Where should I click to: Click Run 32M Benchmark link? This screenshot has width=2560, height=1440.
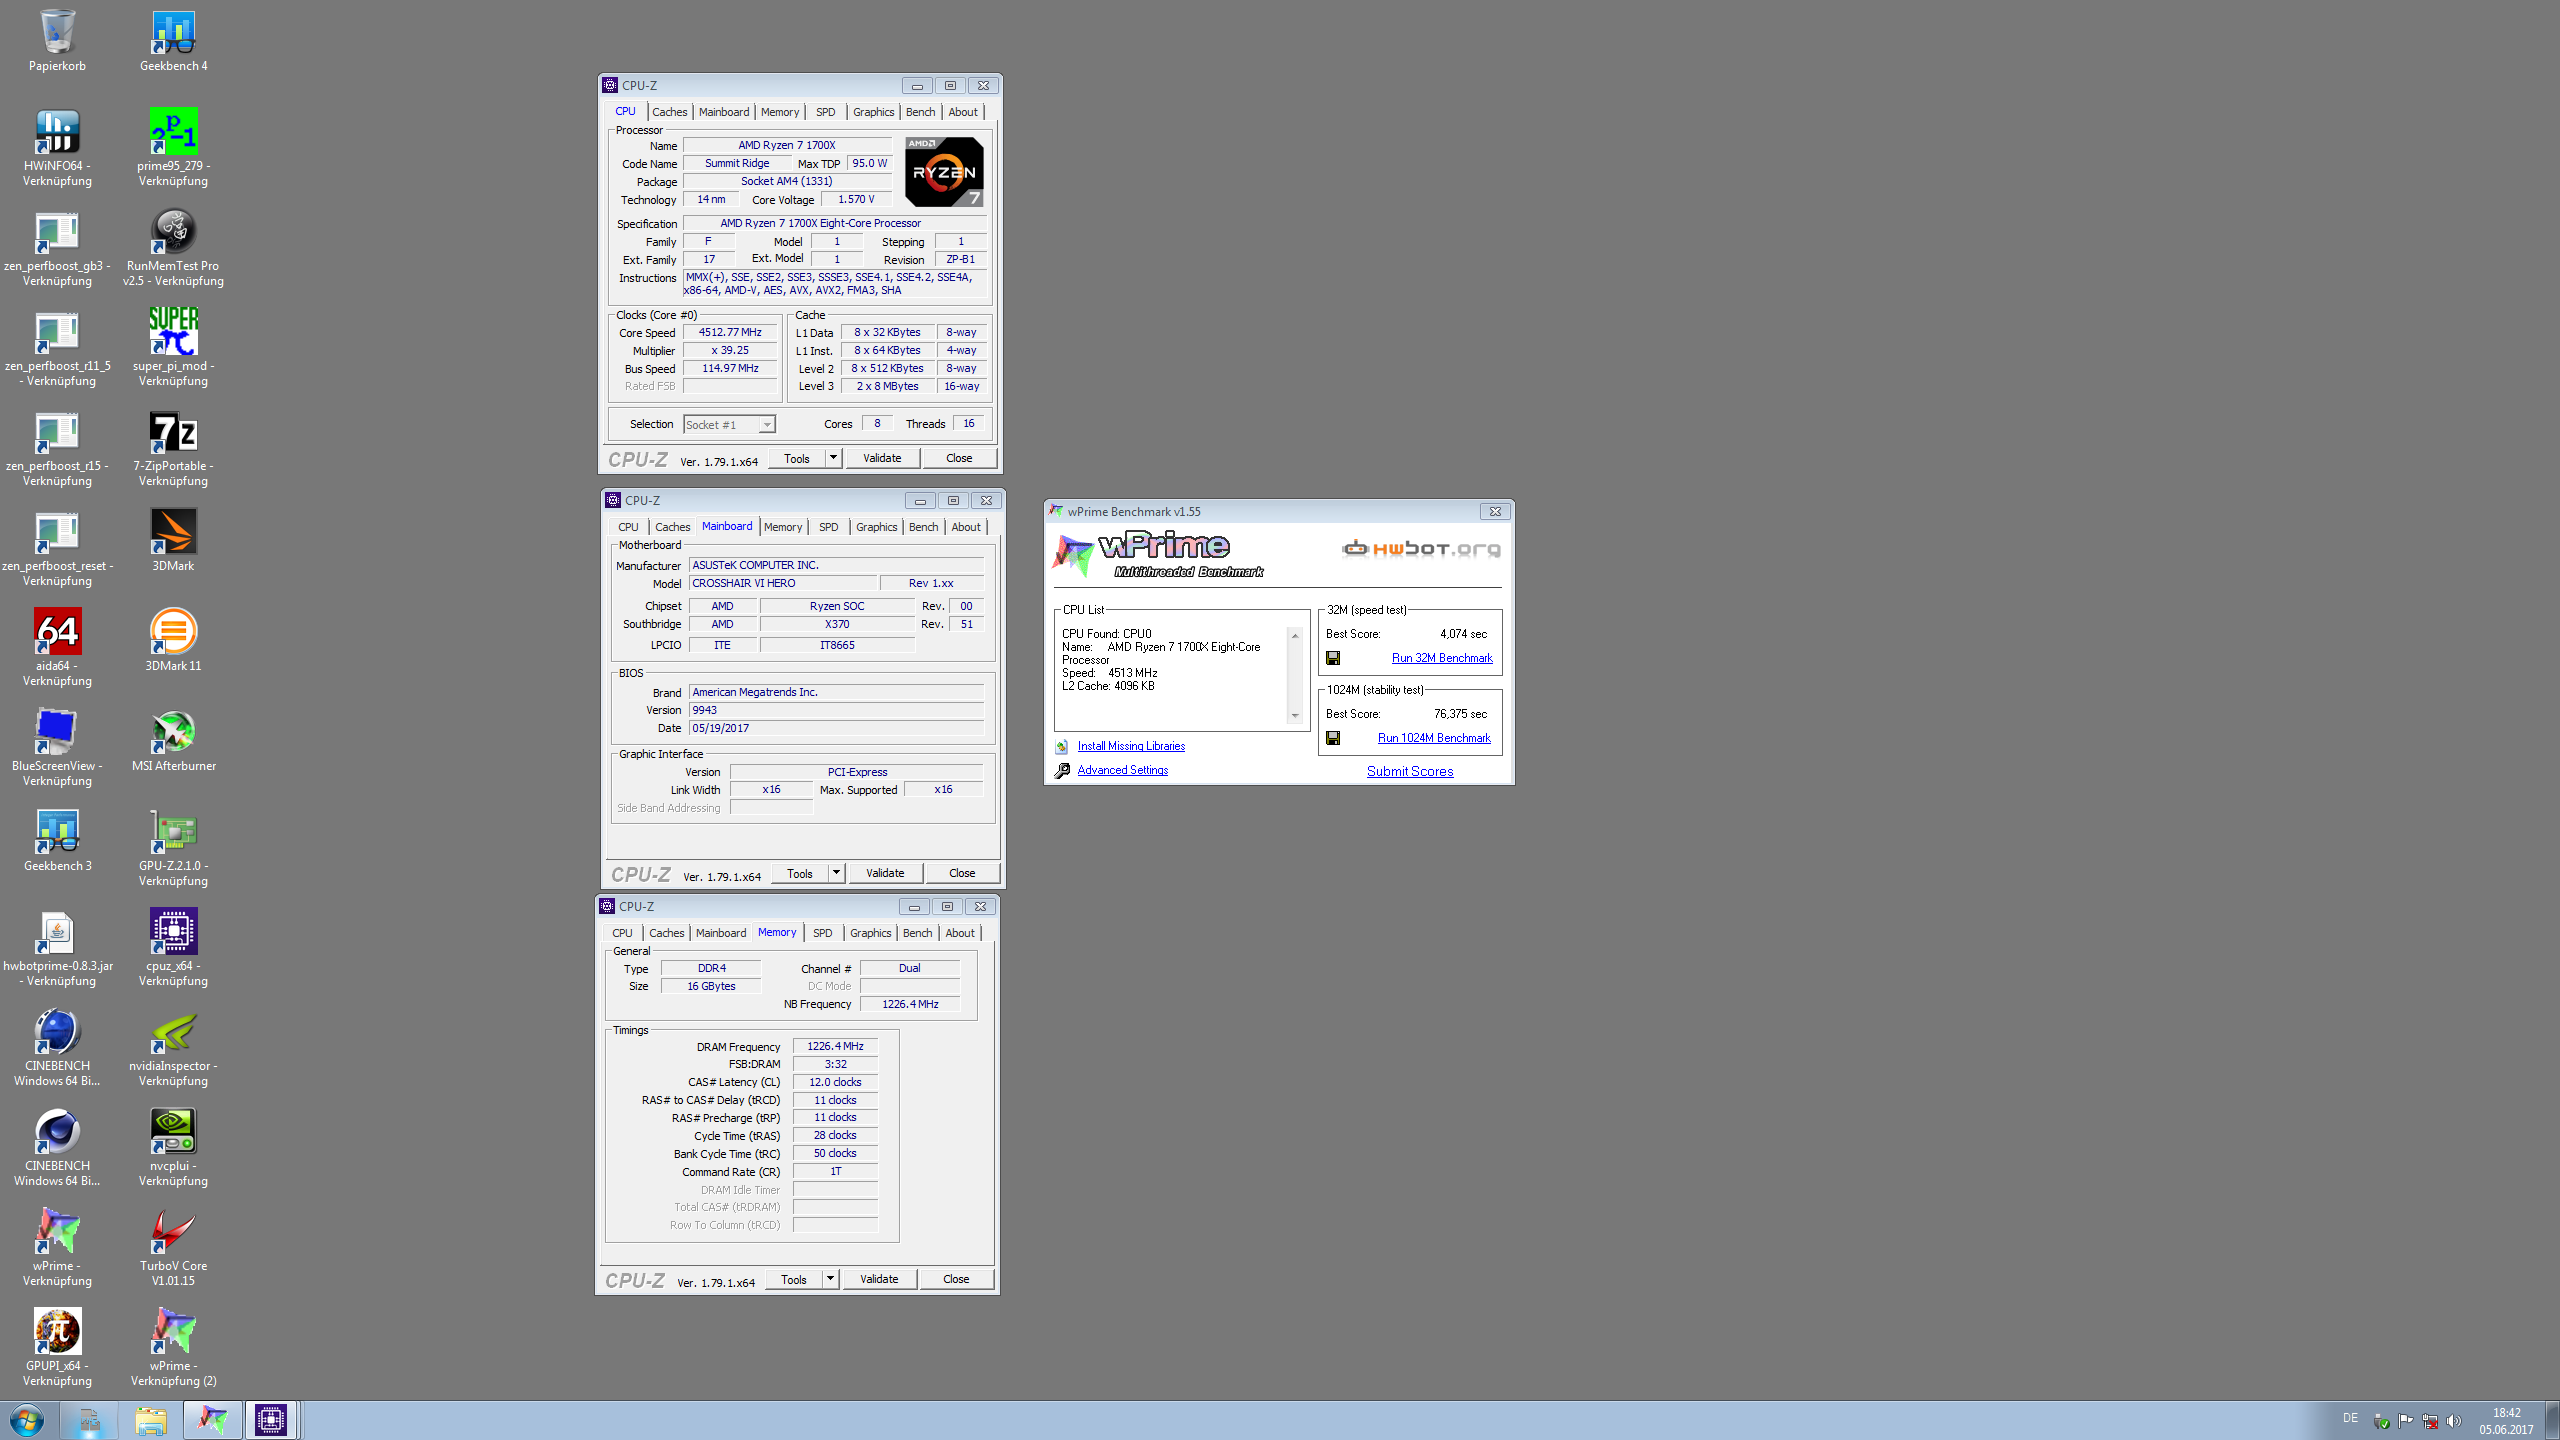coord(1442,658)
